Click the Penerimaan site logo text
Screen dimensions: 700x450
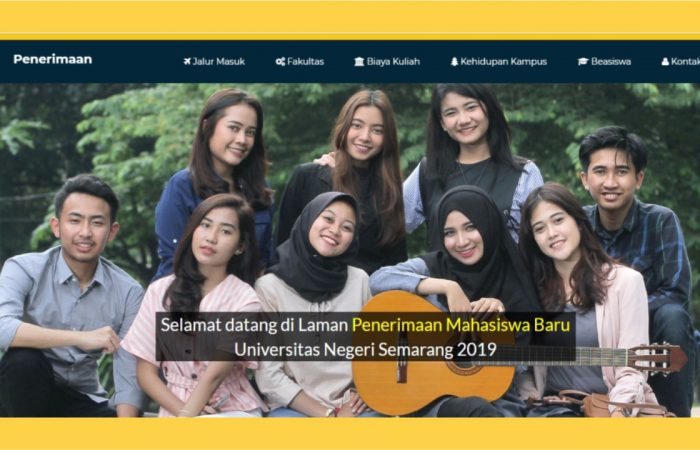[53, 59]
